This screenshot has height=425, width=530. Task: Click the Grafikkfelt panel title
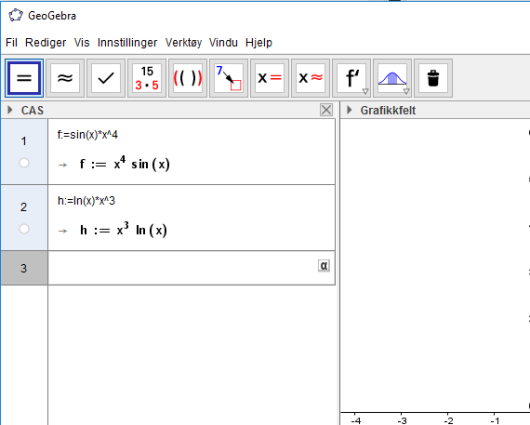(388, 110)
